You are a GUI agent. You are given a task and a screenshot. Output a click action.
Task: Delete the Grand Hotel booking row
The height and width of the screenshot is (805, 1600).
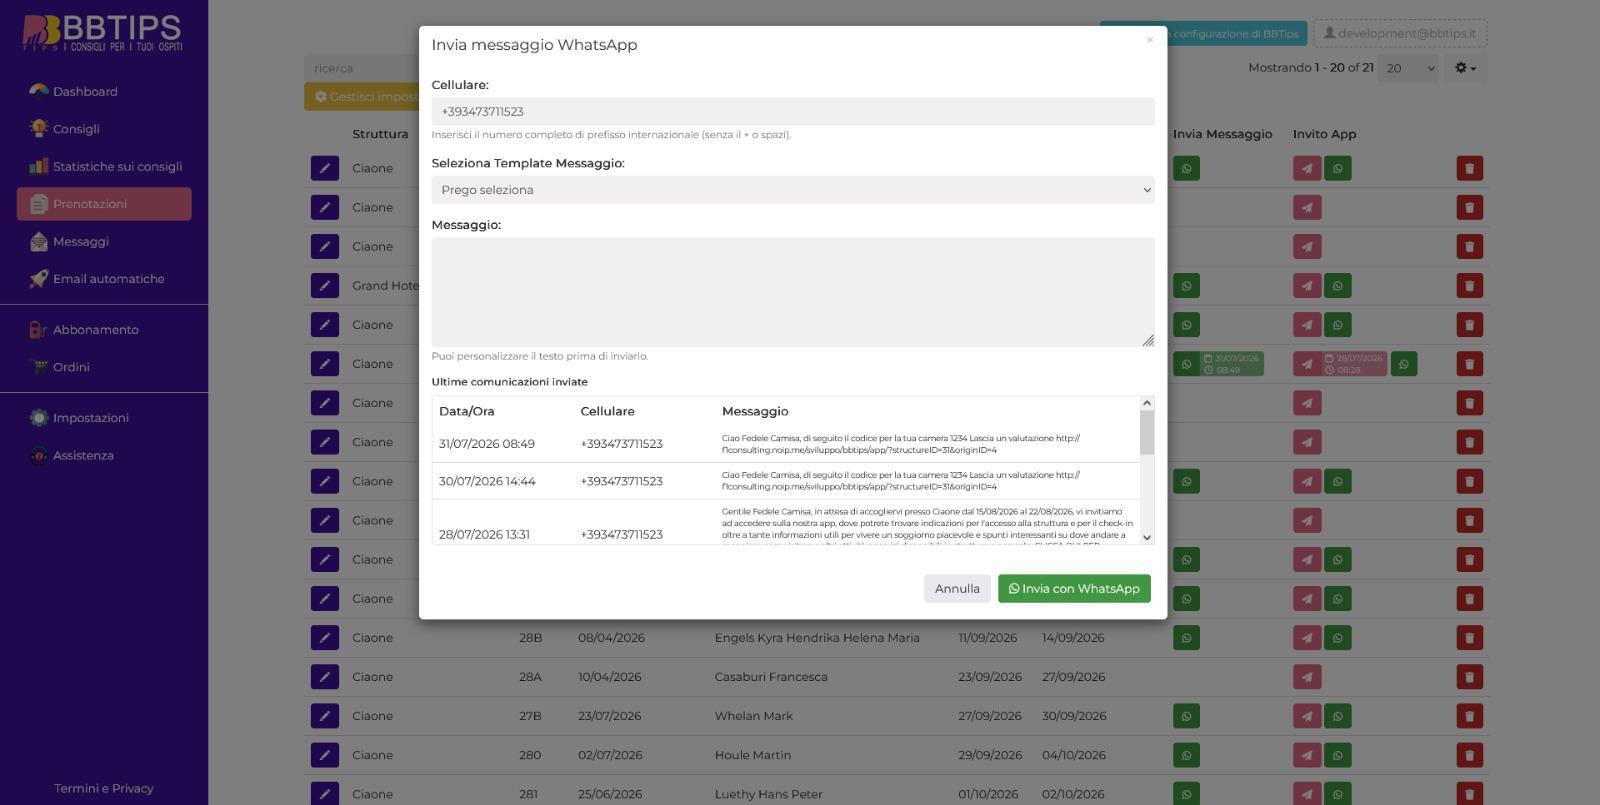(1470, 286)
